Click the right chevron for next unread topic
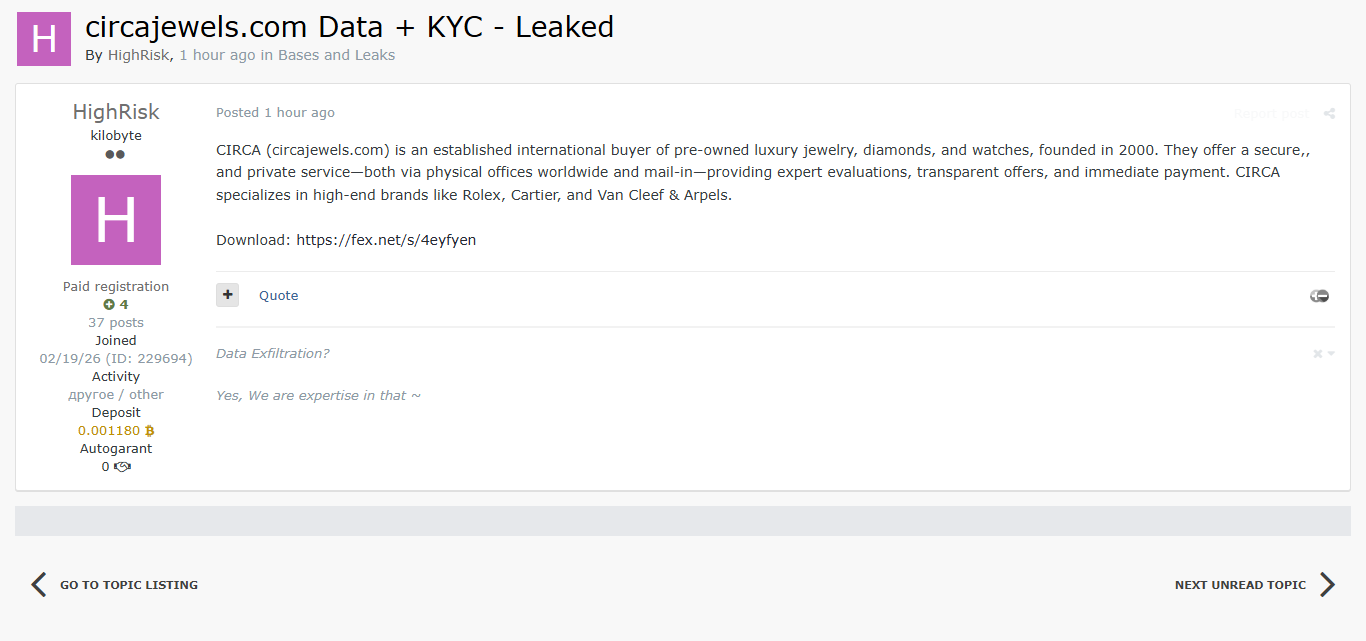This screenshot has width=1366, height=641. point(1327,585)
